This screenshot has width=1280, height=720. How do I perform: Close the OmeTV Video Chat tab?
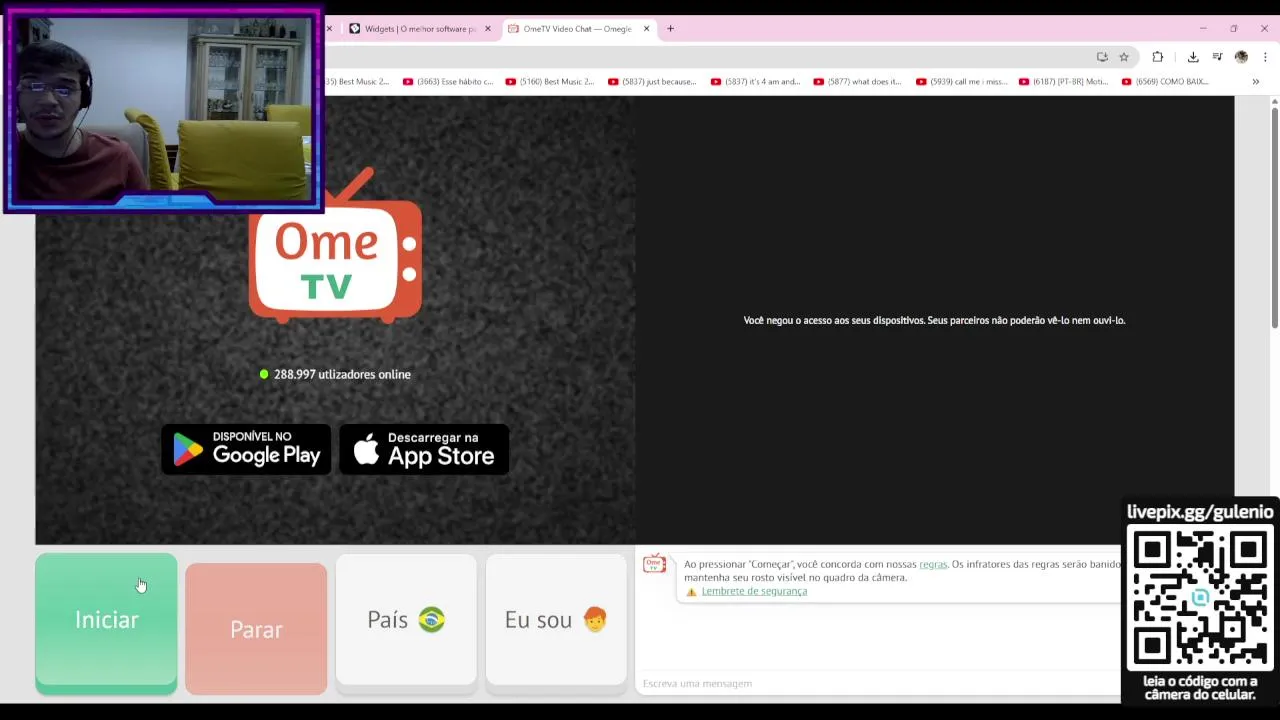(x=646, y=29)
